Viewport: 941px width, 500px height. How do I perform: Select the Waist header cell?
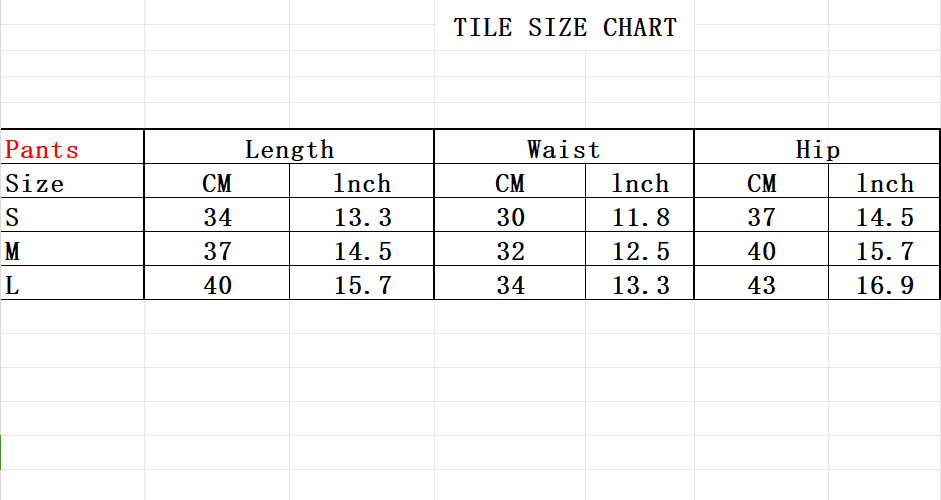pos(564,146)
